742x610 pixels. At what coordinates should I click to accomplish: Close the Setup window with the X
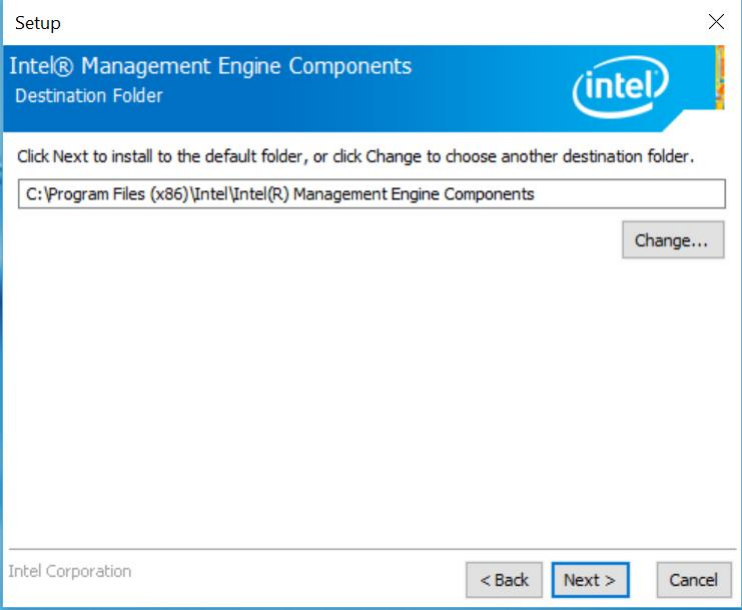pos(716,22)
